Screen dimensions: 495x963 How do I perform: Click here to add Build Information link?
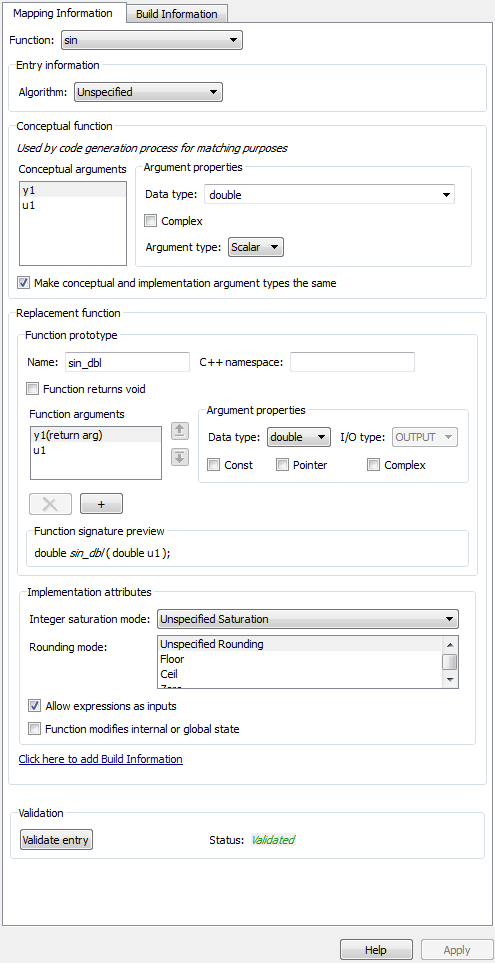pos(101,759)
